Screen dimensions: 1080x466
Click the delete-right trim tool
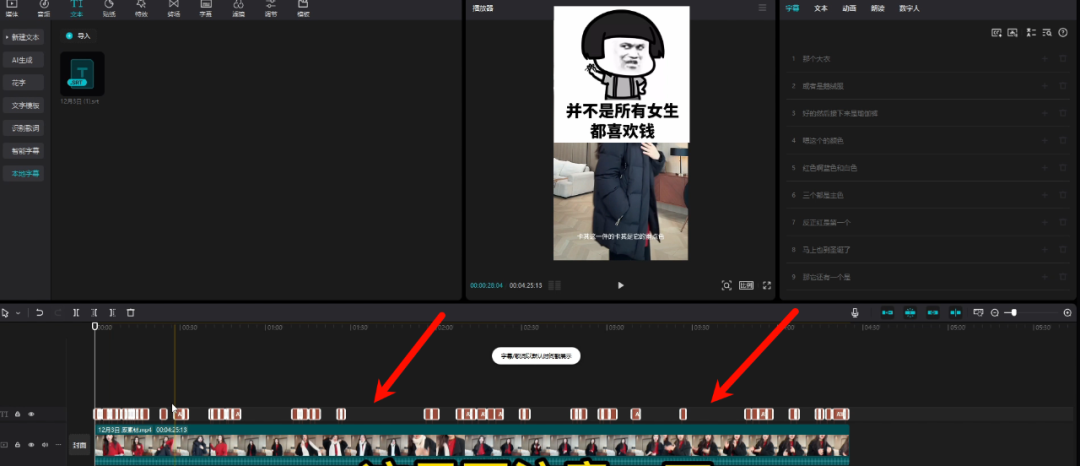point(112,313)
